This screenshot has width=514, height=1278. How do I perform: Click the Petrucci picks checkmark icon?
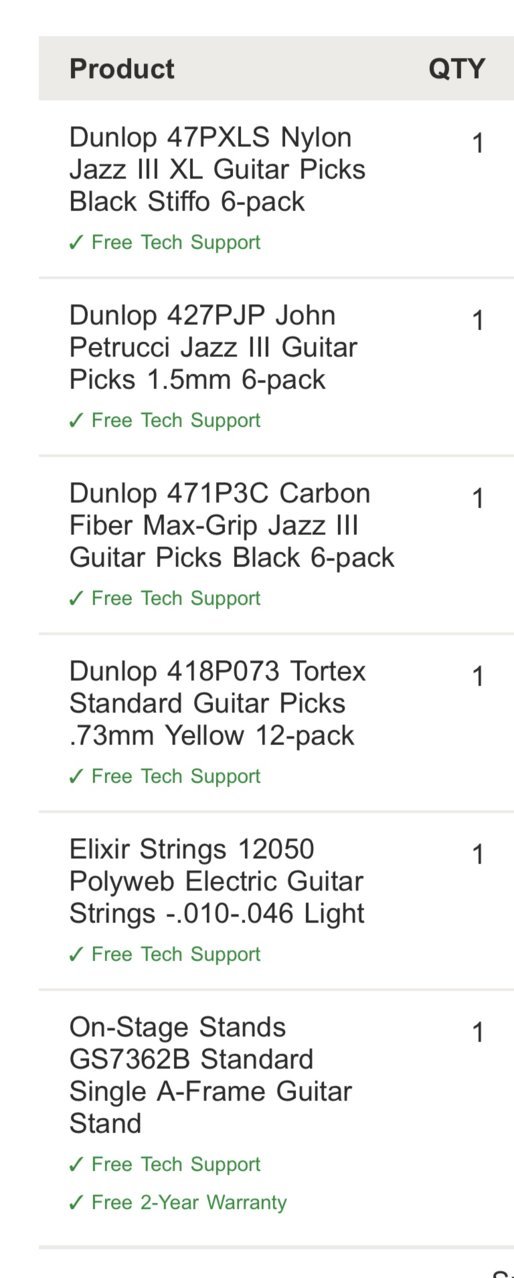pyautogui.click(x=76, y=421)
